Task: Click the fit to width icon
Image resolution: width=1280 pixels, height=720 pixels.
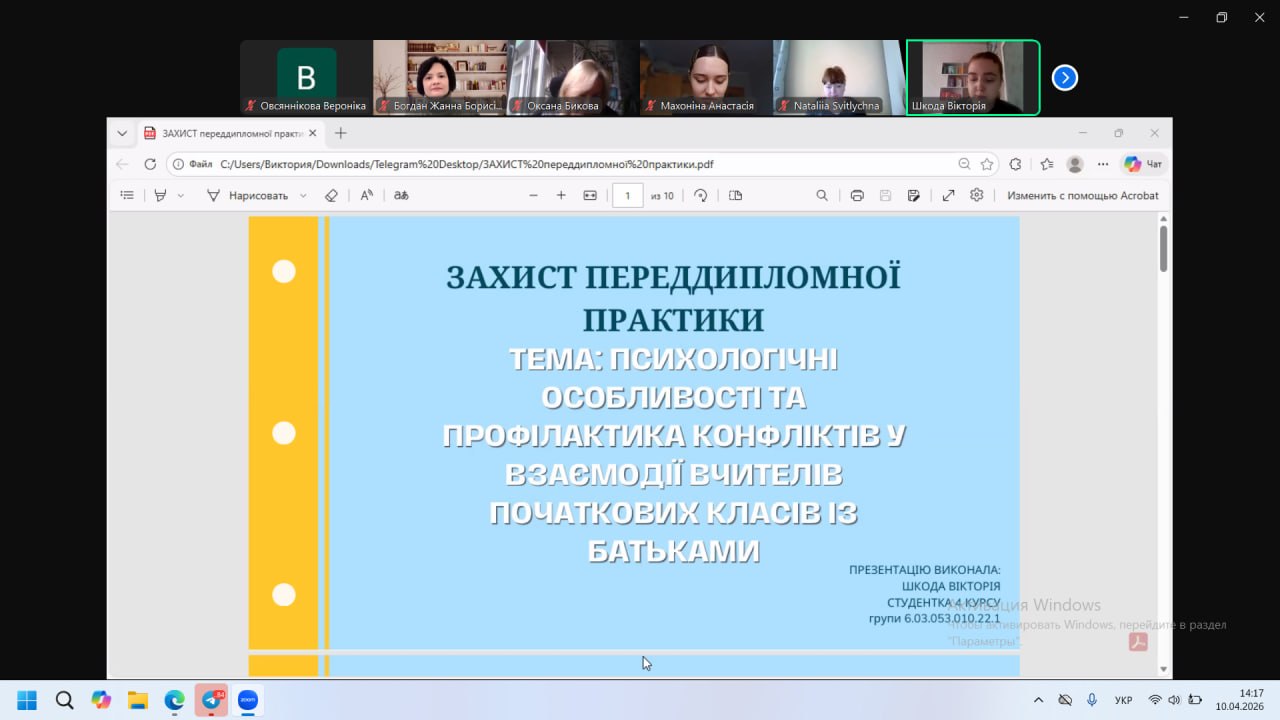Action: (590, 196)
